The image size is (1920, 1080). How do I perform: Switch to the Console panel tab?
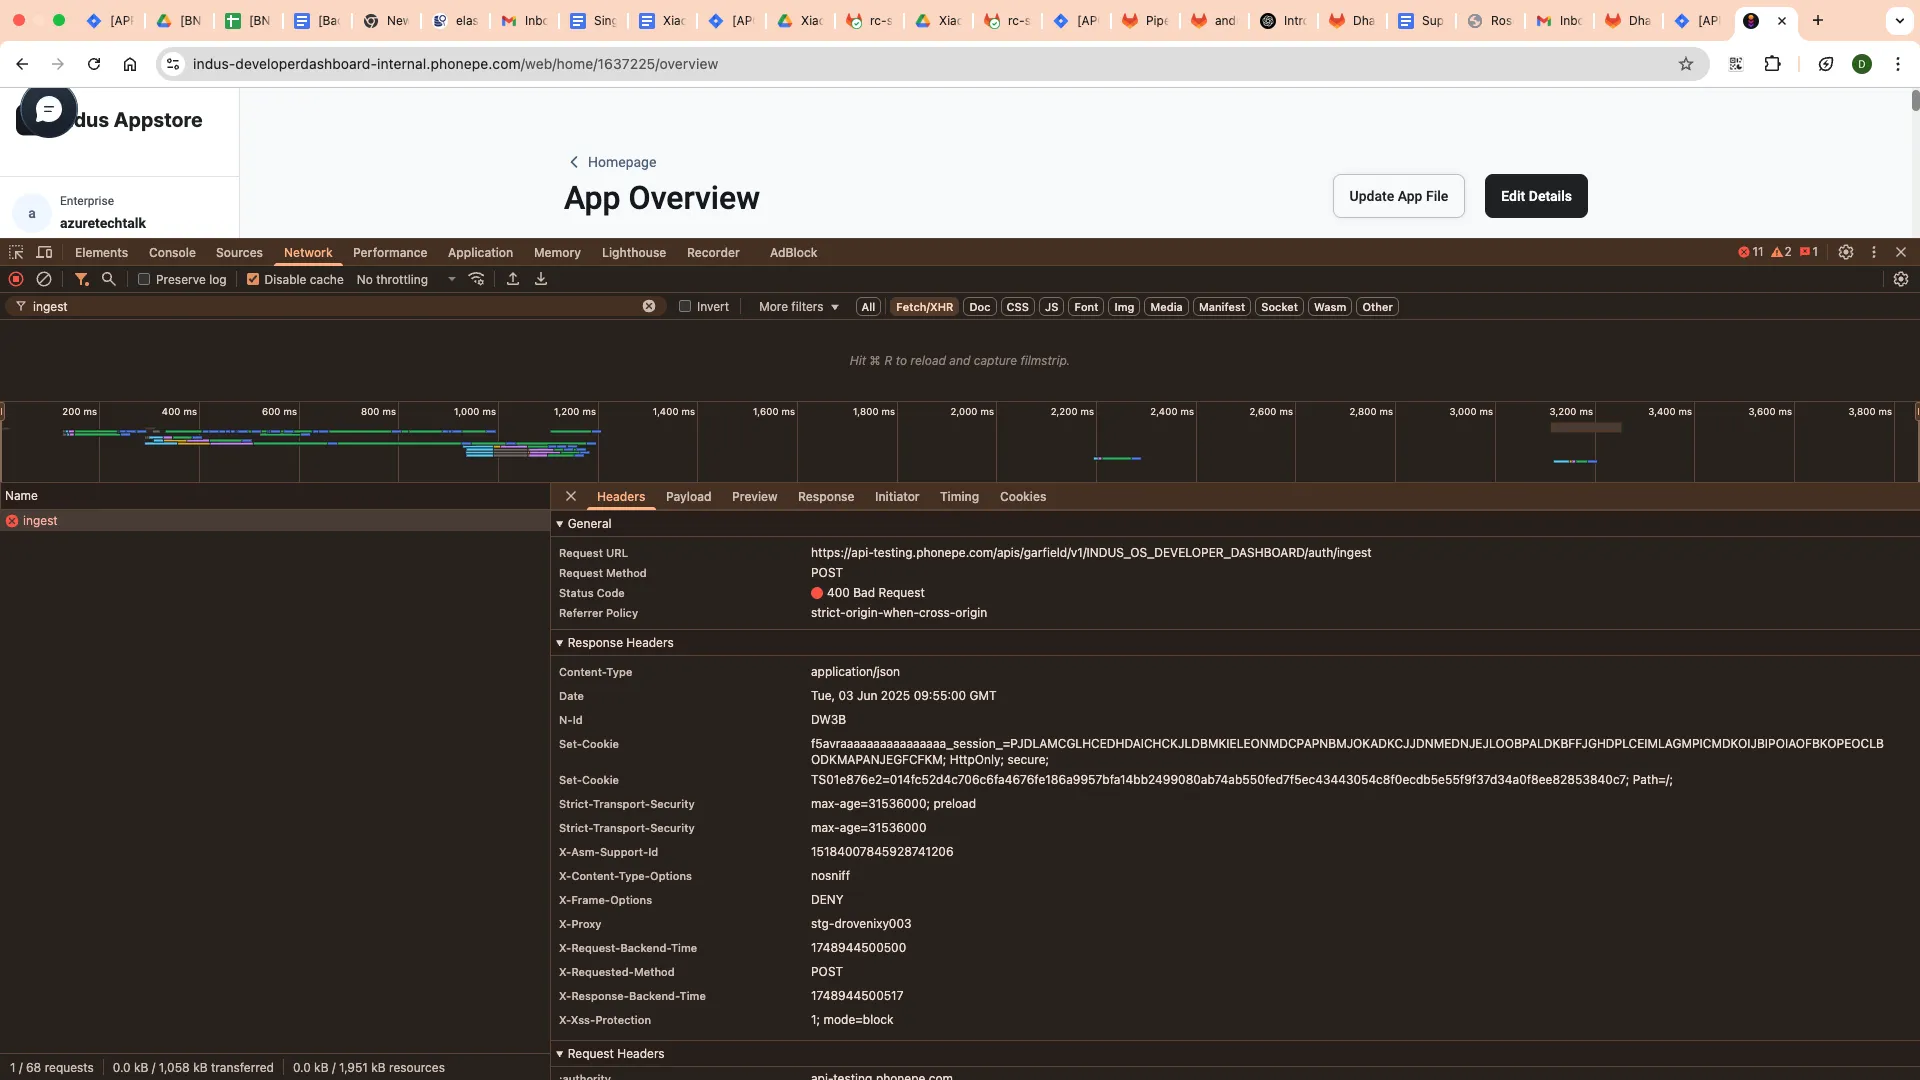172,253
